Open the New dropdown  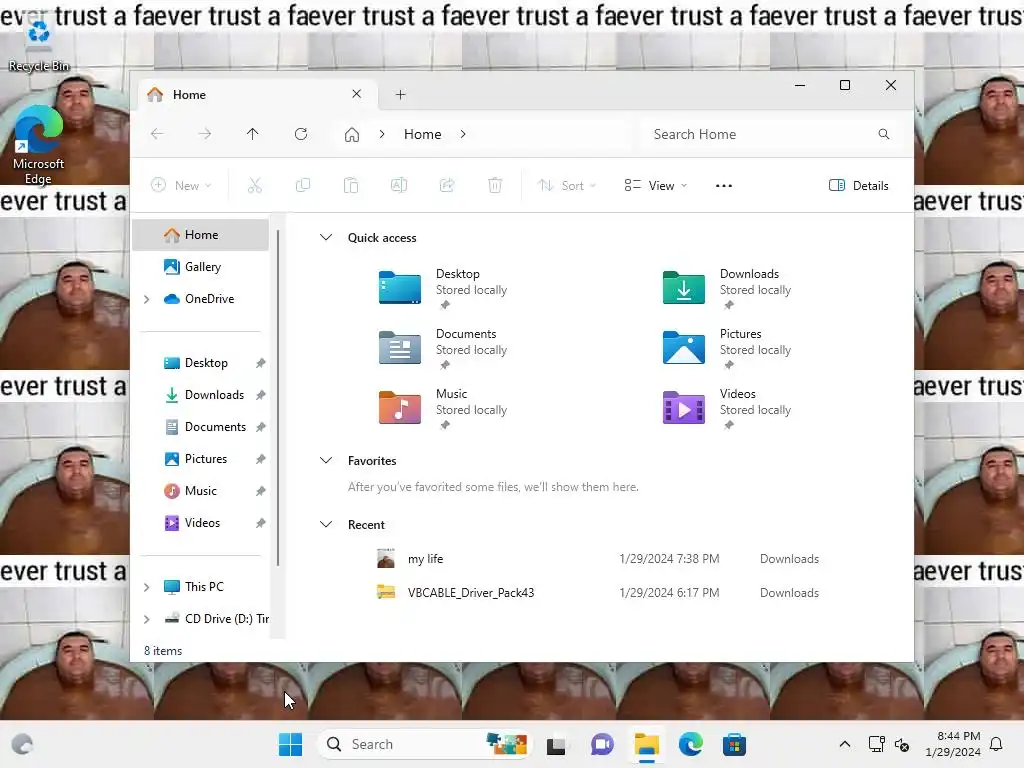click(182, 185)
